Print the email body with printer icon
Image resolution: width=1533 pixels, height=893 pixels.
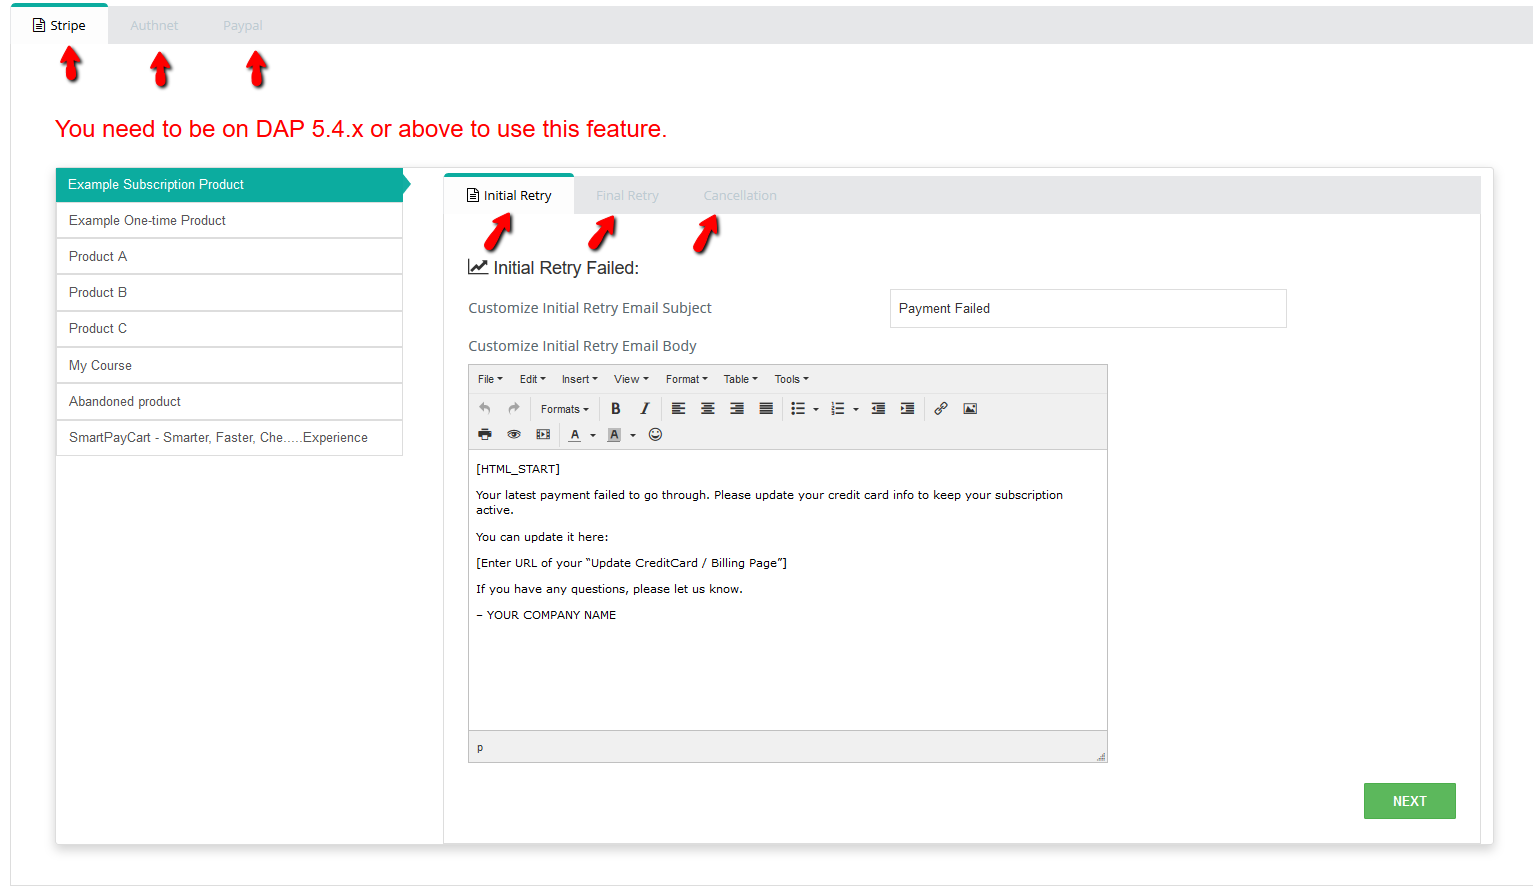(x=485, y=435)
